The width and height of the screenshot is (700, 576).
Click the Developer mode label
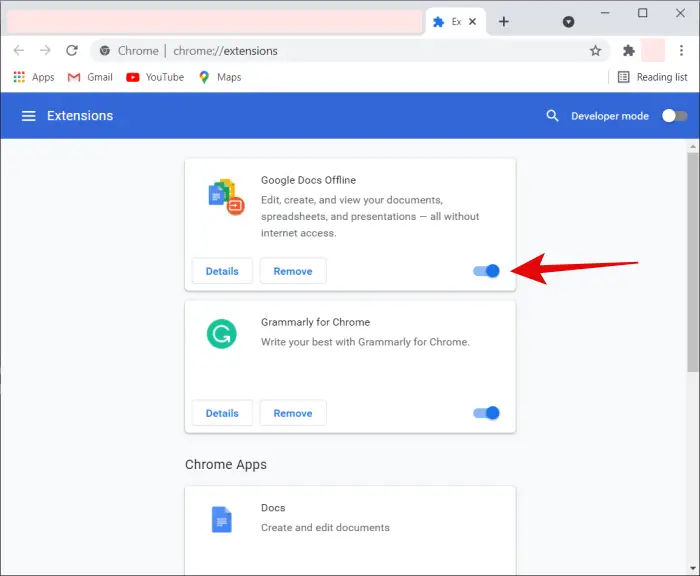610,116
